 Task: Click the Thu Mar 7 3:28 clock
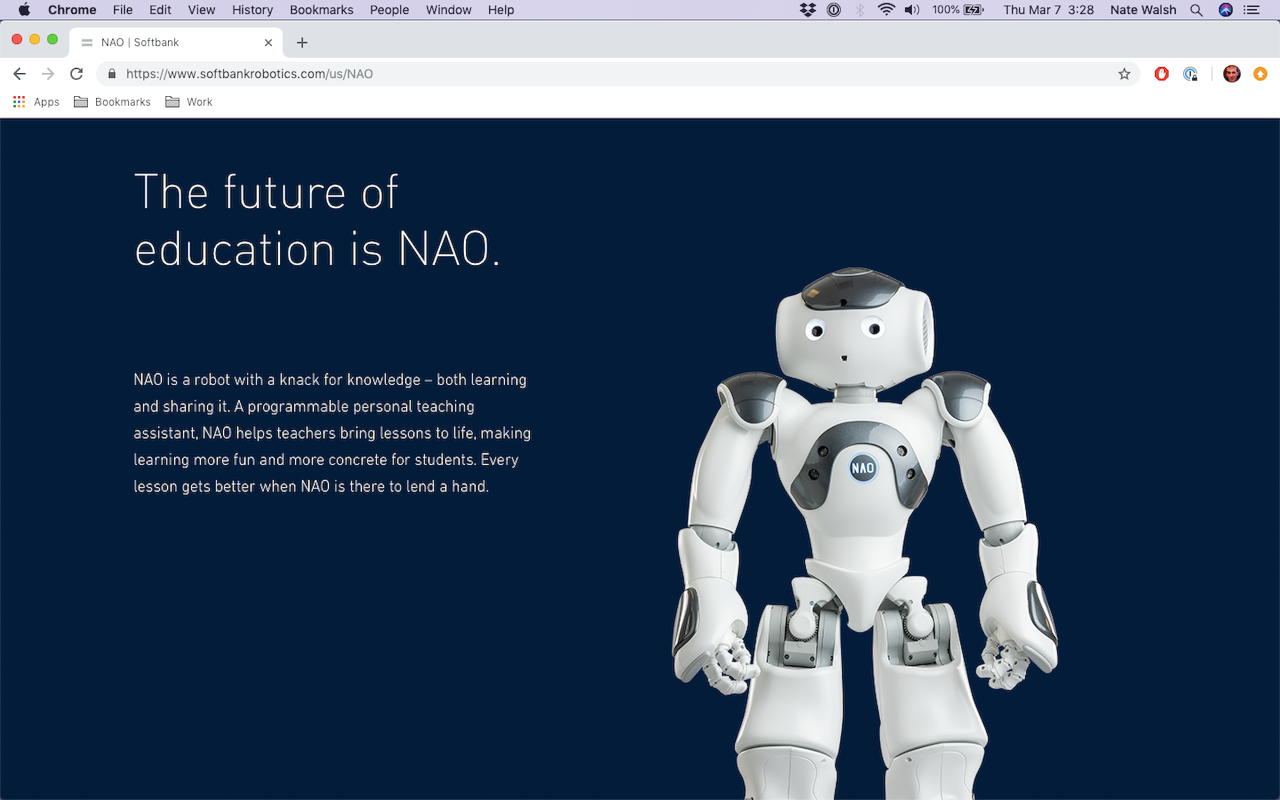pyautogui.click(x=1048, y=10)
